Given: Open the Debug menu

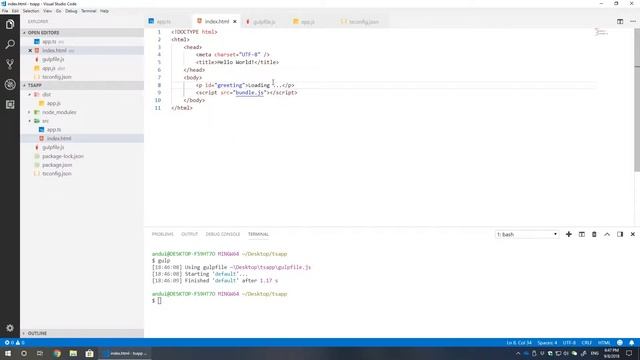Looking at the screenshot, I should pyautogui.click(x=71, y=11).
